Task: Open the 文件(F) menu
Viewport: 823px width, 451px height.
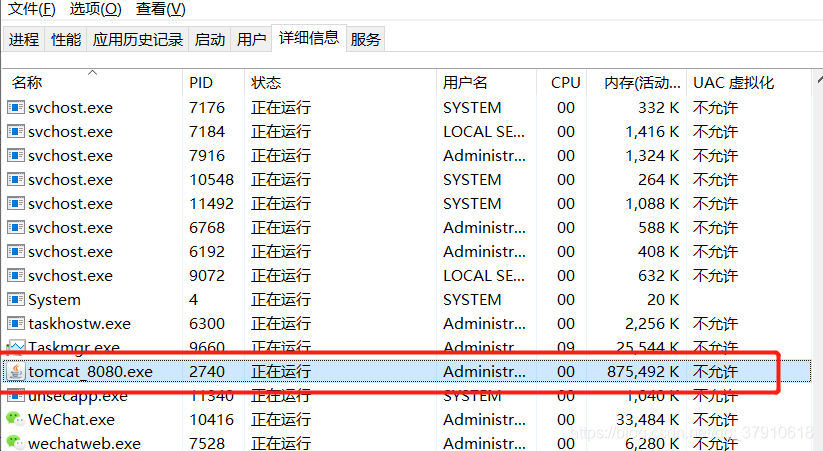Action: [31, 9]
